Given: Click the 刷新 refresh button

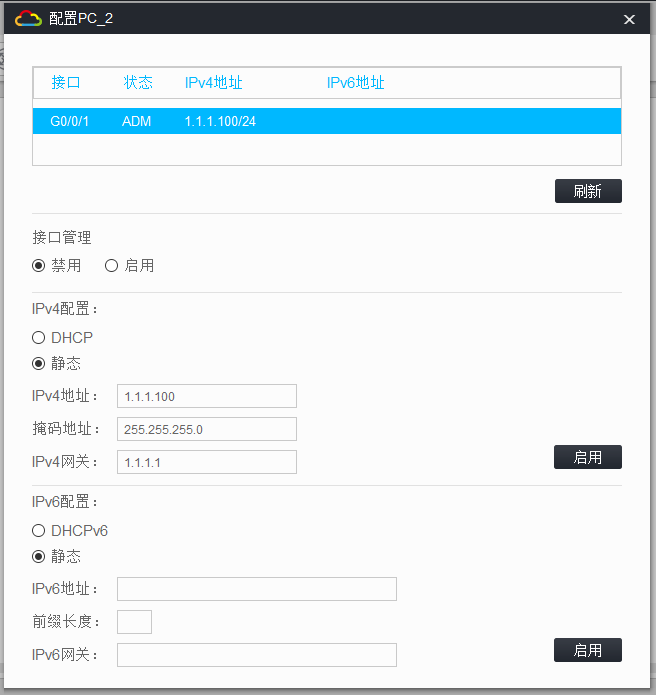Looking at the screenshot, I should click(588, 191).
